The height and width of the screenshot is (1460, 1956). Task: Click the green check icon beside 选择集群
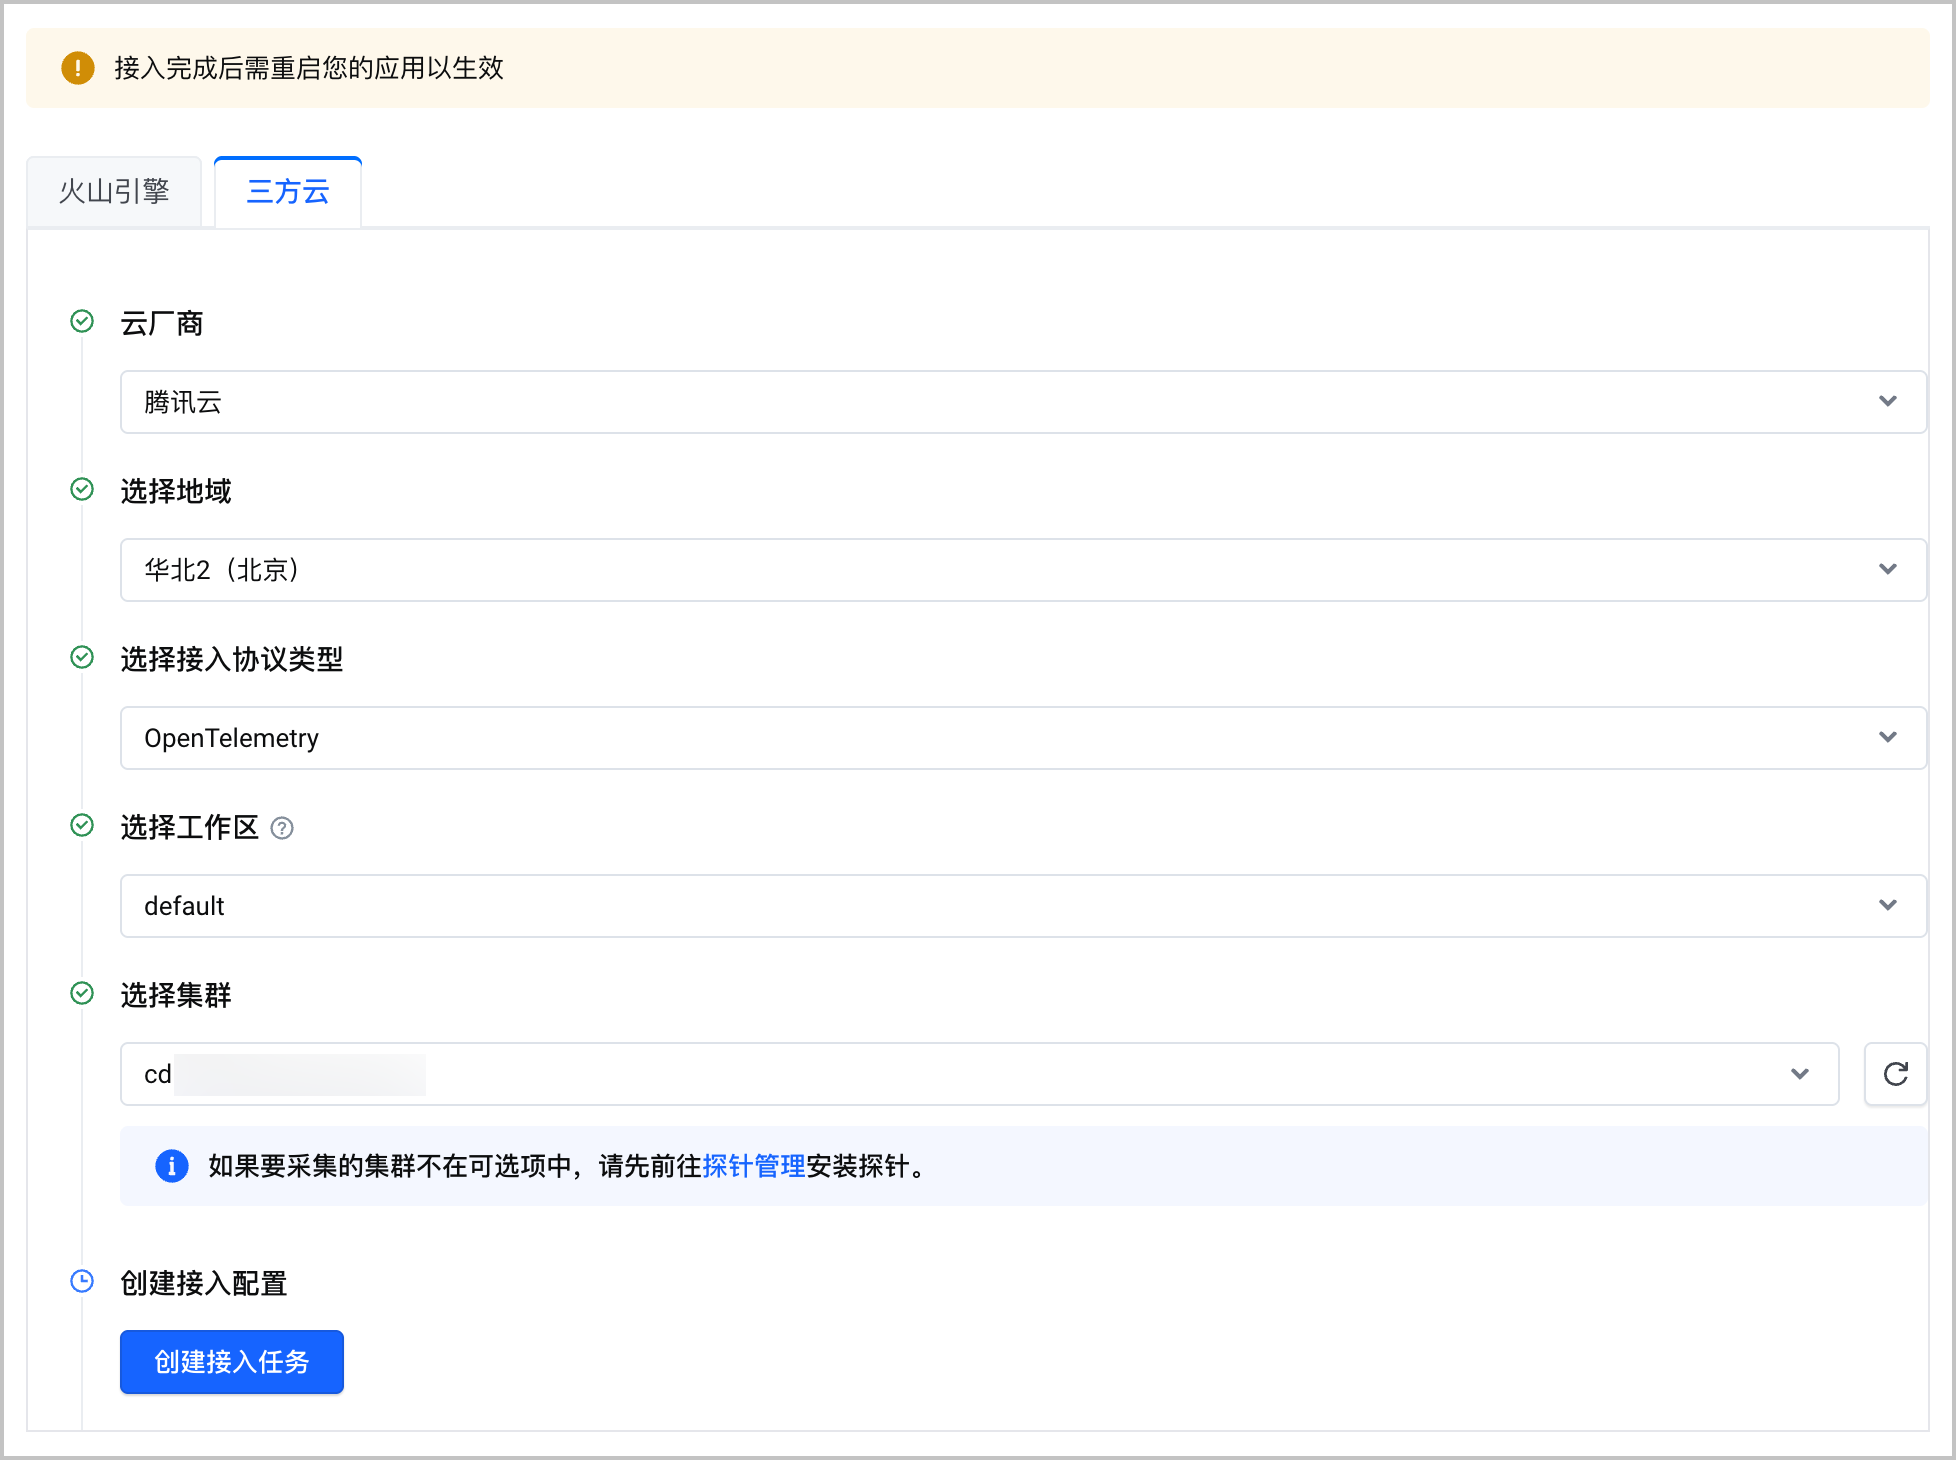coord(82,993)
